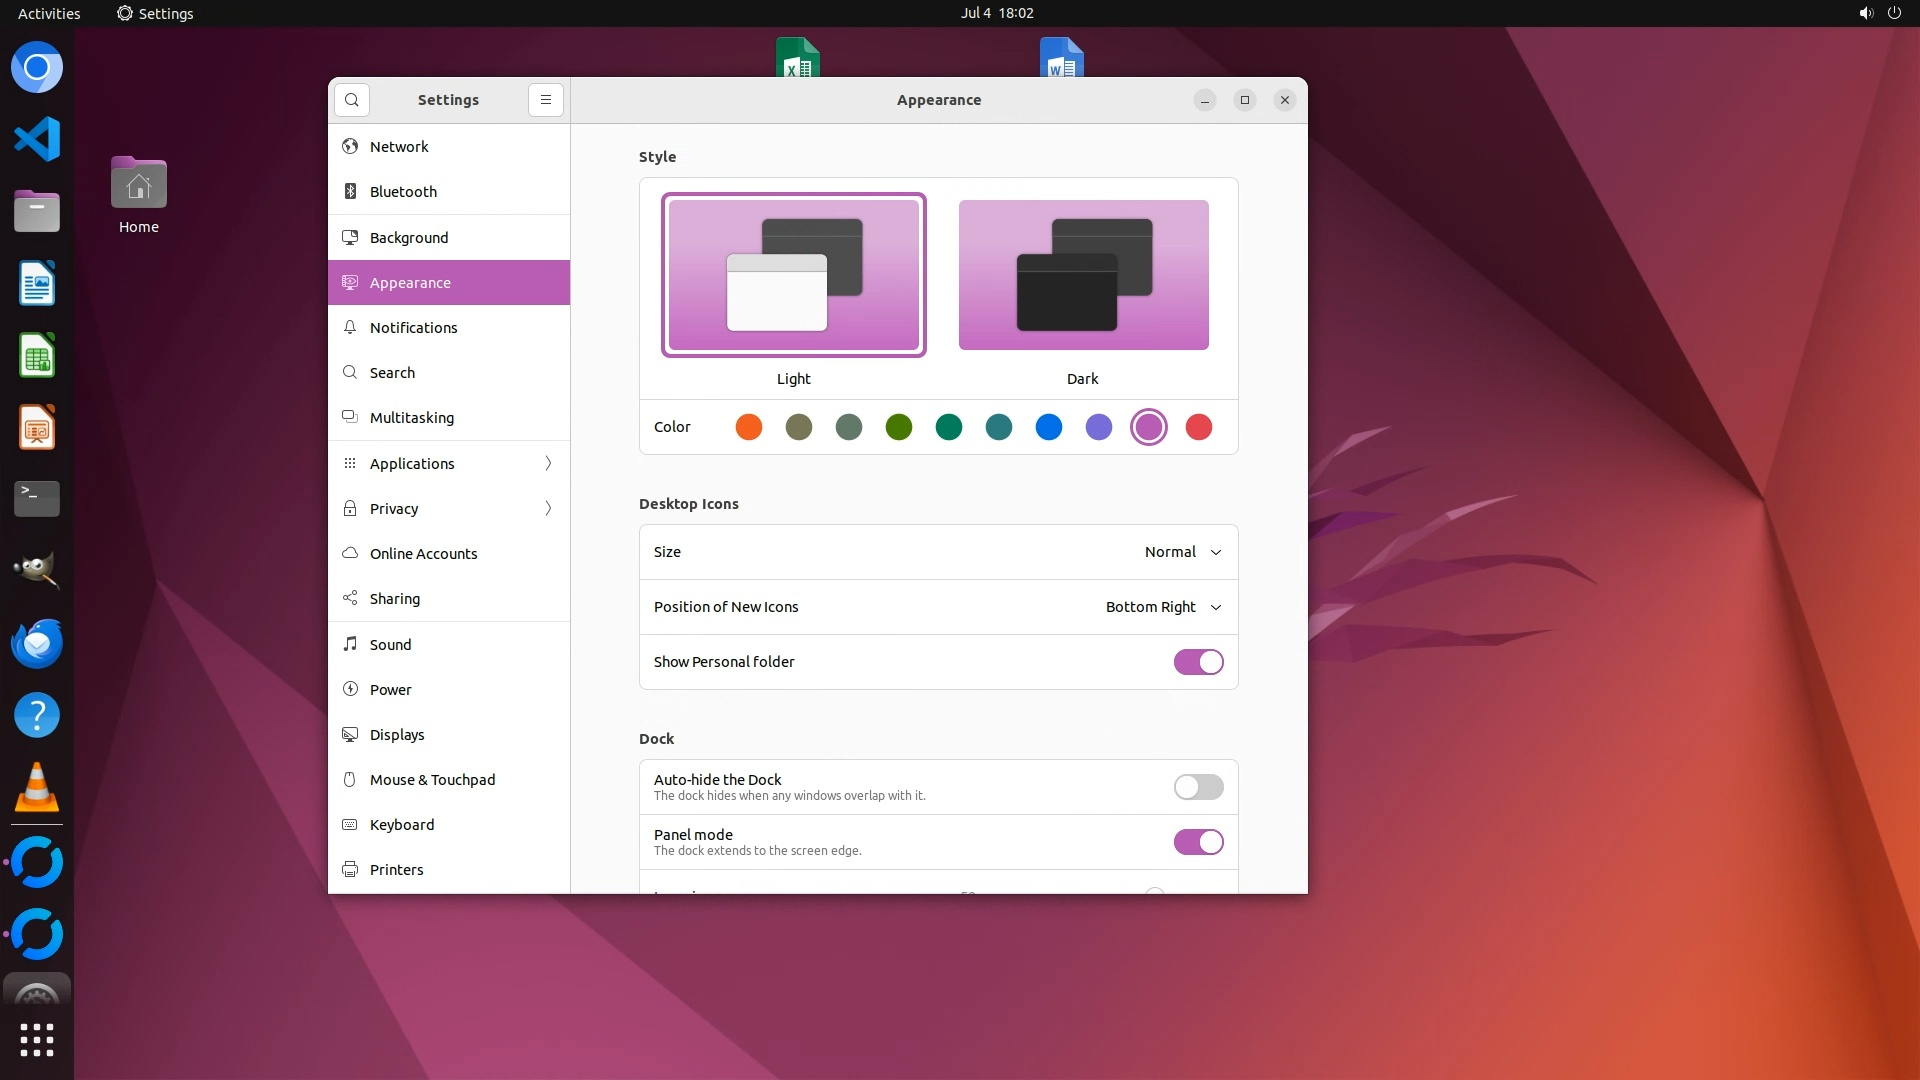Viewport: 1920px width, 1080px height.
Task: Launch Thunderbird mail from the dock
Action: [x=37, y=643]
